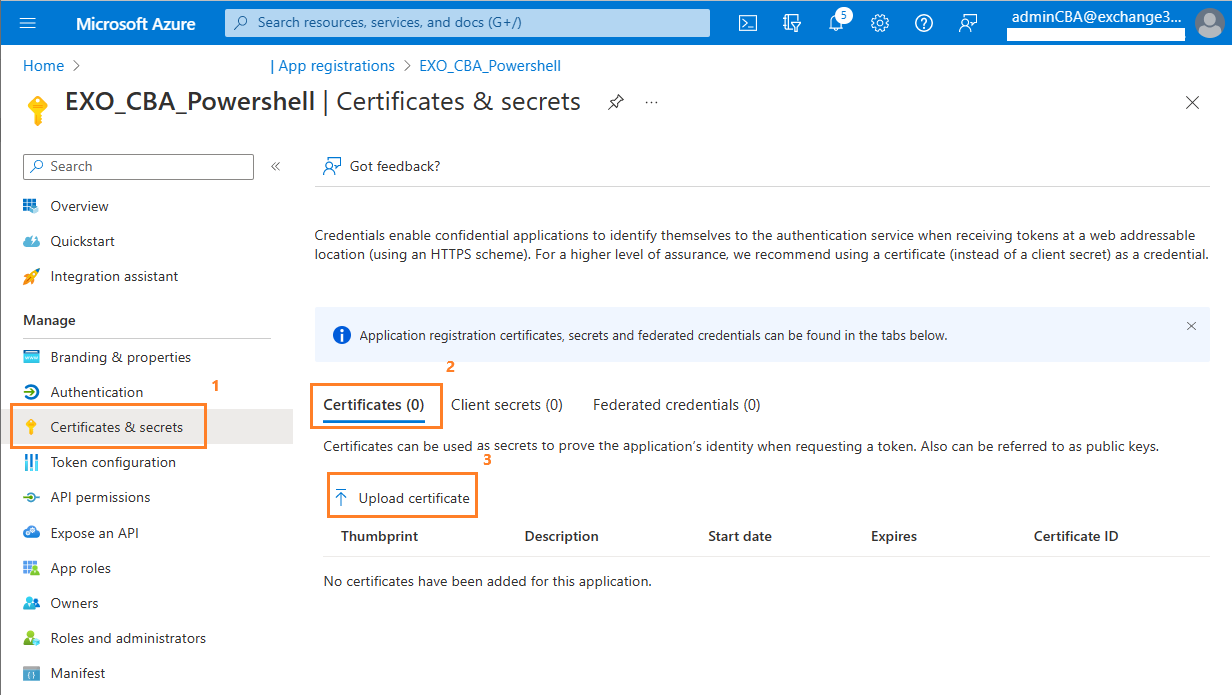Sort by Thumbprint column header
This screenshot has height=695, width=1232.
point(379,536)
